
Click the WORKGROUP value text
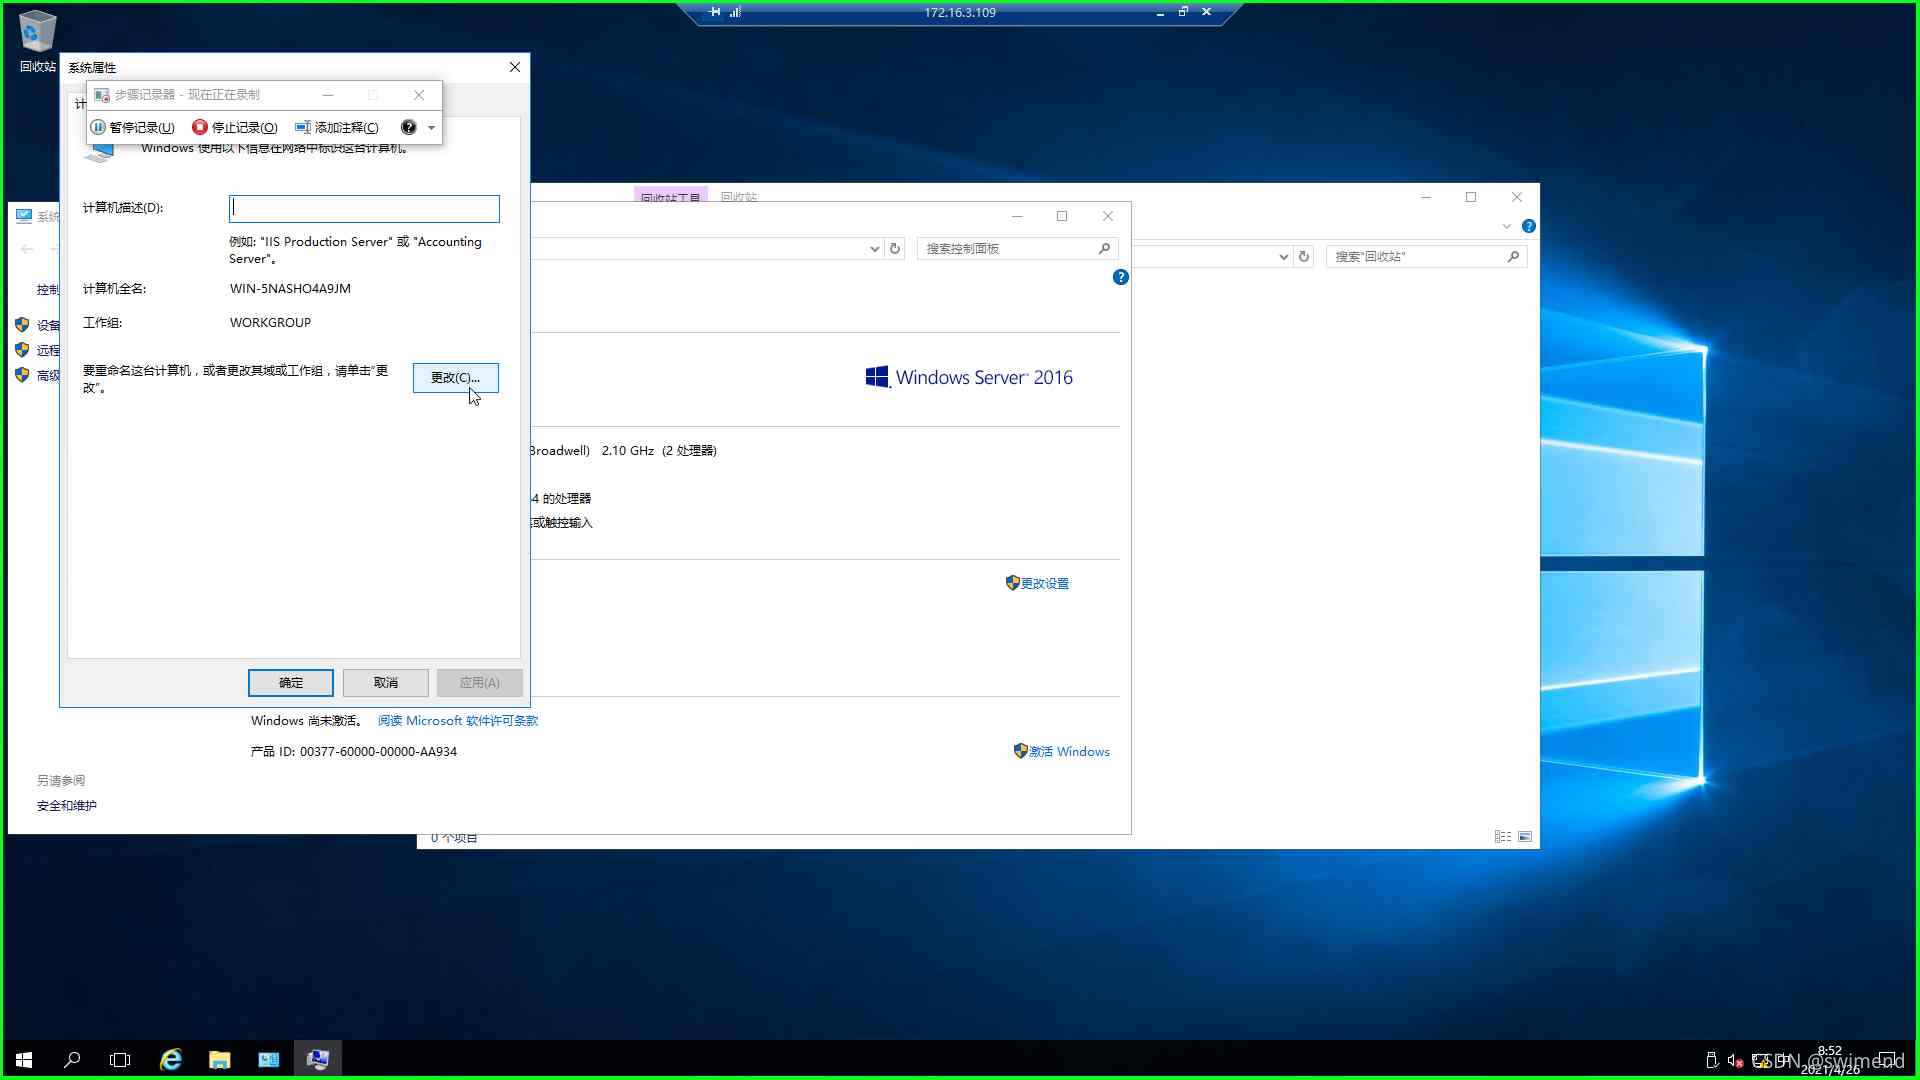[270, 323]
